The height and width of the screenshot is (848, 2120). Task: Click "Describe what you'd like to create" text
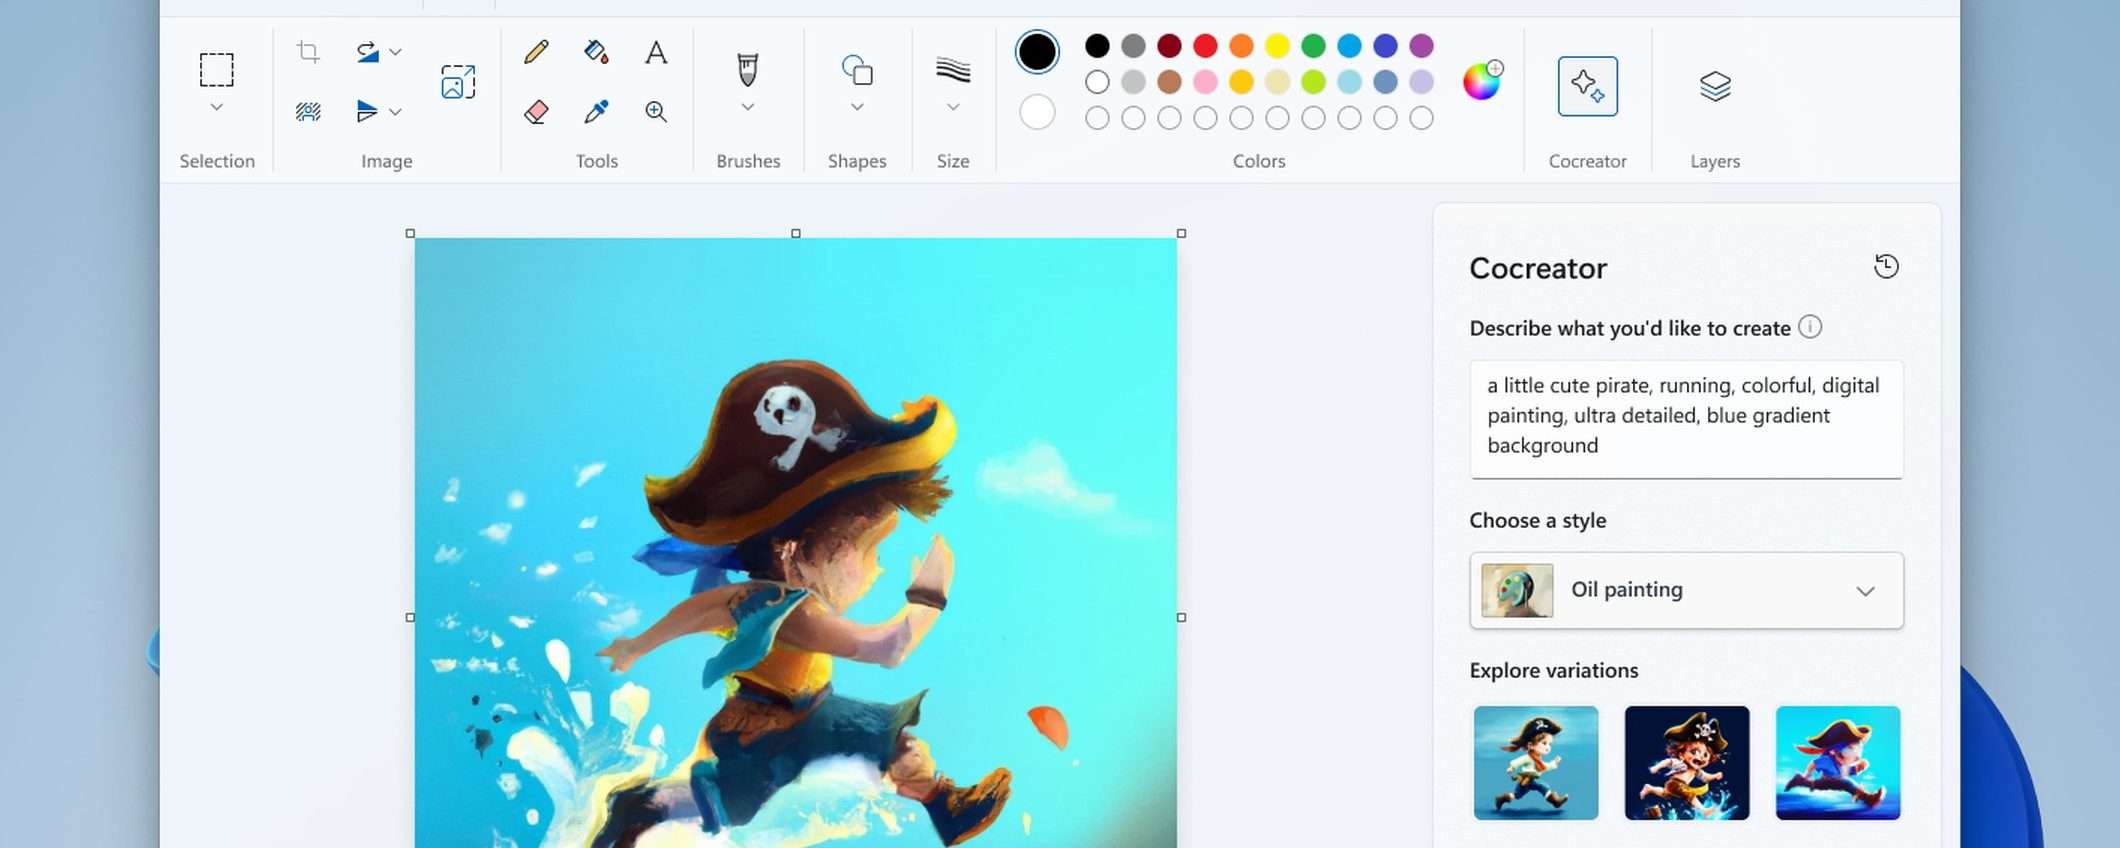tap(1630, 328)
